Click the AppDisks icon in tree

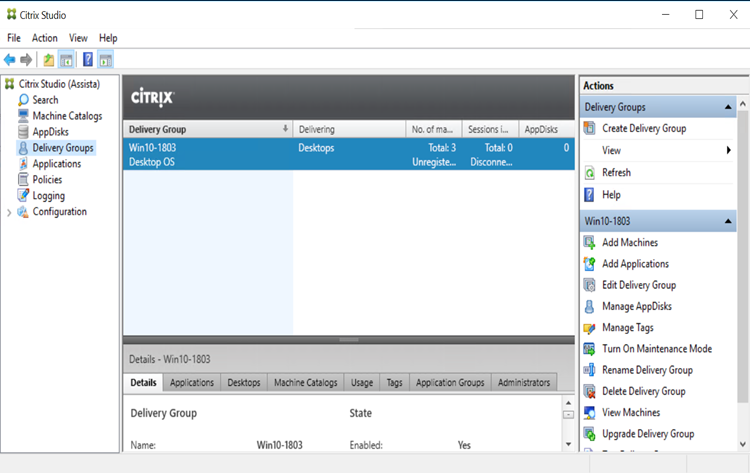(x=23, y=132)
